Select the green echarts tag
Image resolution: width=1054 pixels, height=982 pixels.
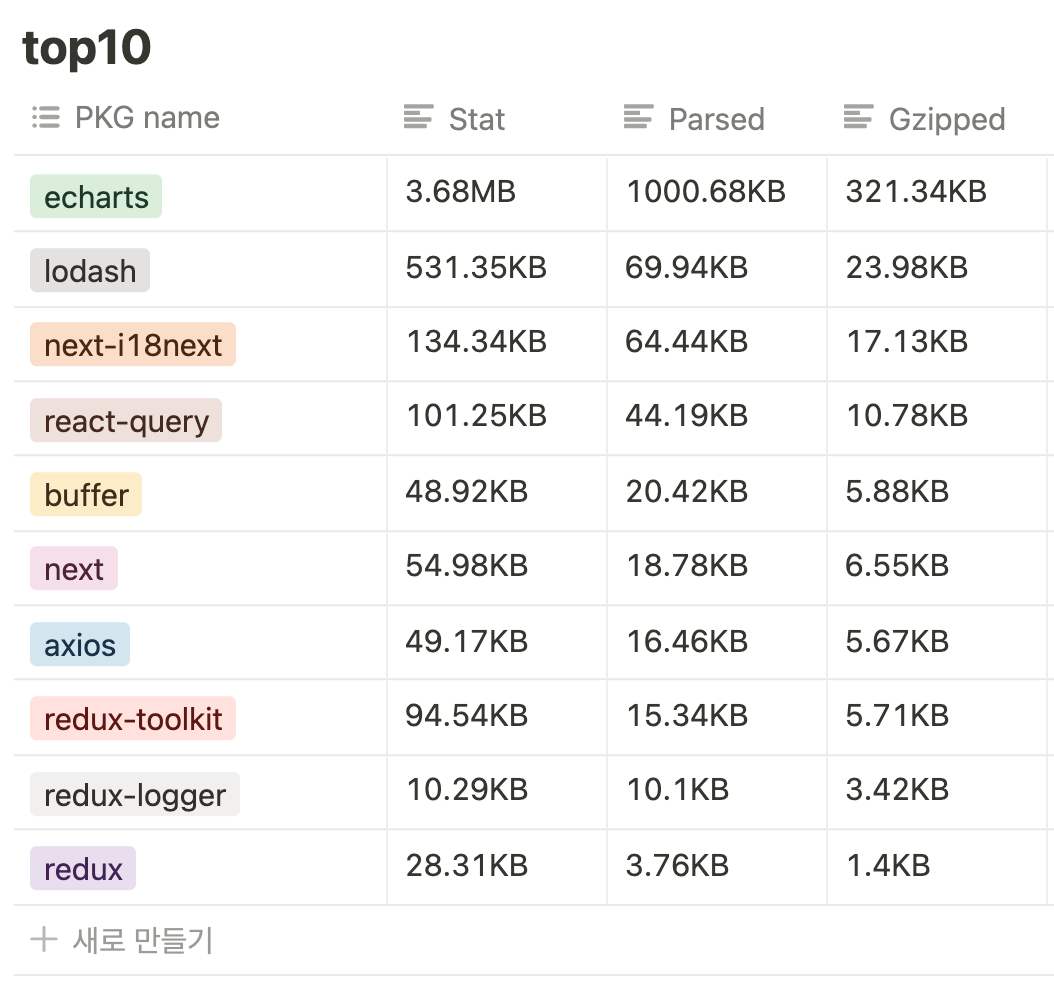96,196
